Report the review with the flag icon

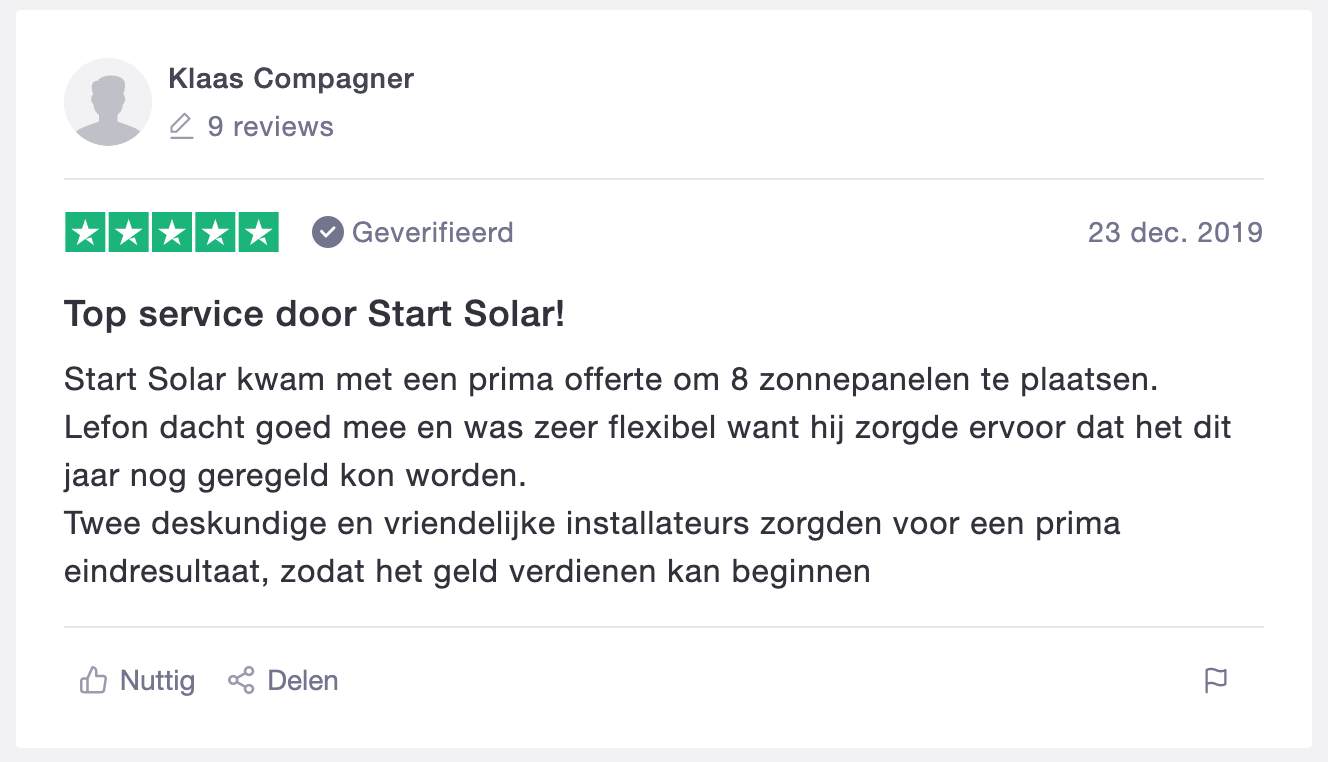coord(1216,681)
